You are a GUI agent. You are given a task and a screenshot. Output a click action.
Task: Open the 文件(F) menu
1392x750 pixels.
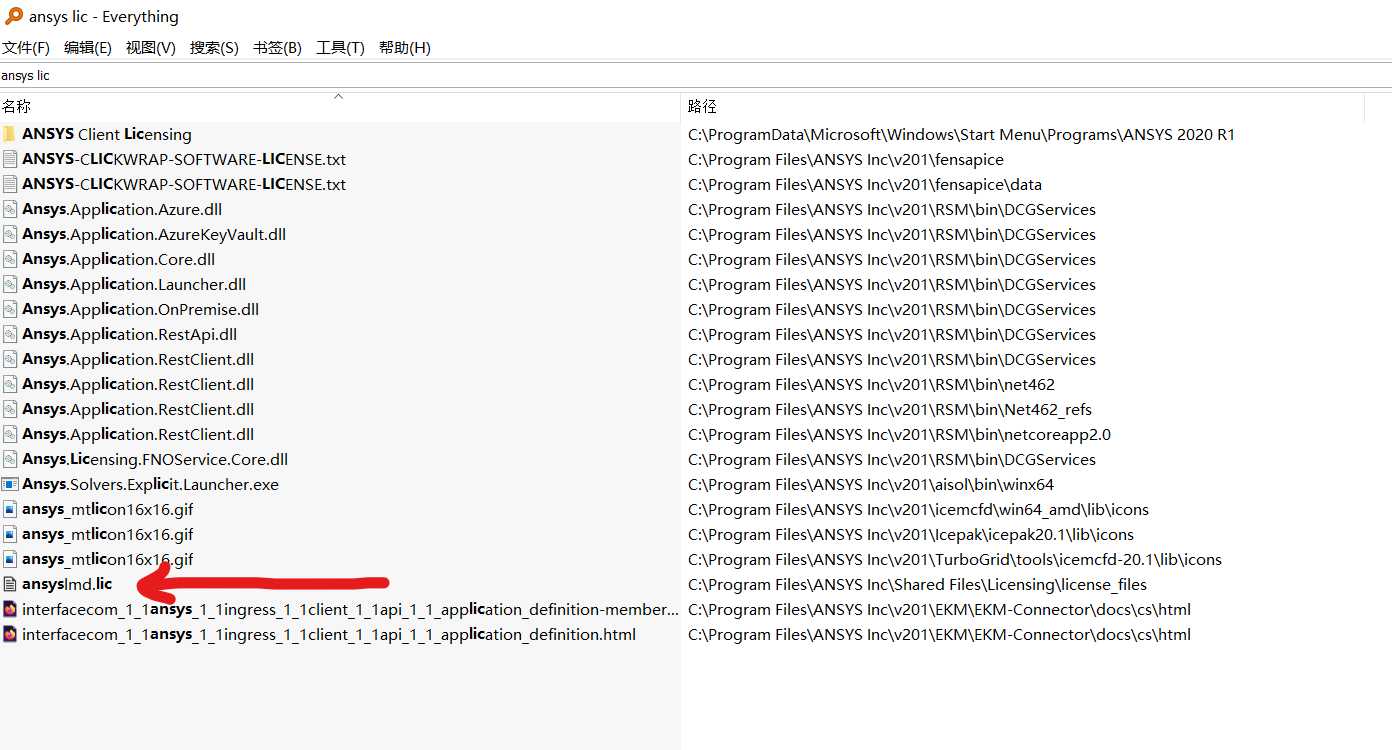coord(26,48)
